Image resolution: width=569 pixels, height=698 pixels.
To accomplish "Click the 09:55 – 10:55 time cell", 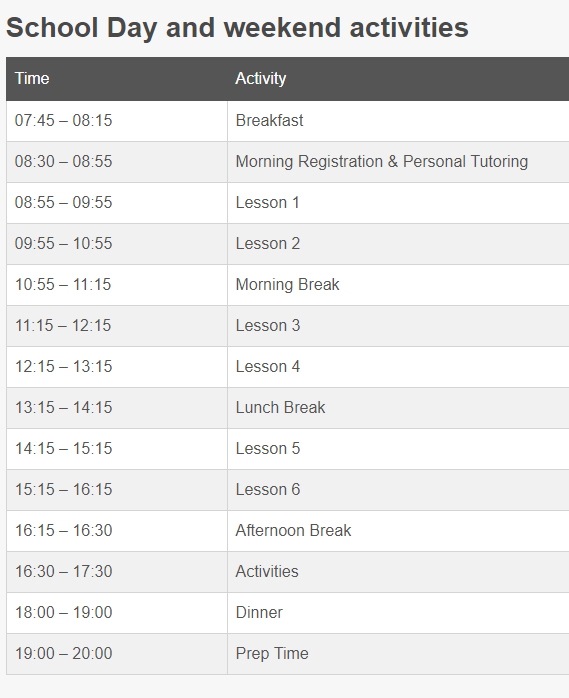I will click(117, 244).
